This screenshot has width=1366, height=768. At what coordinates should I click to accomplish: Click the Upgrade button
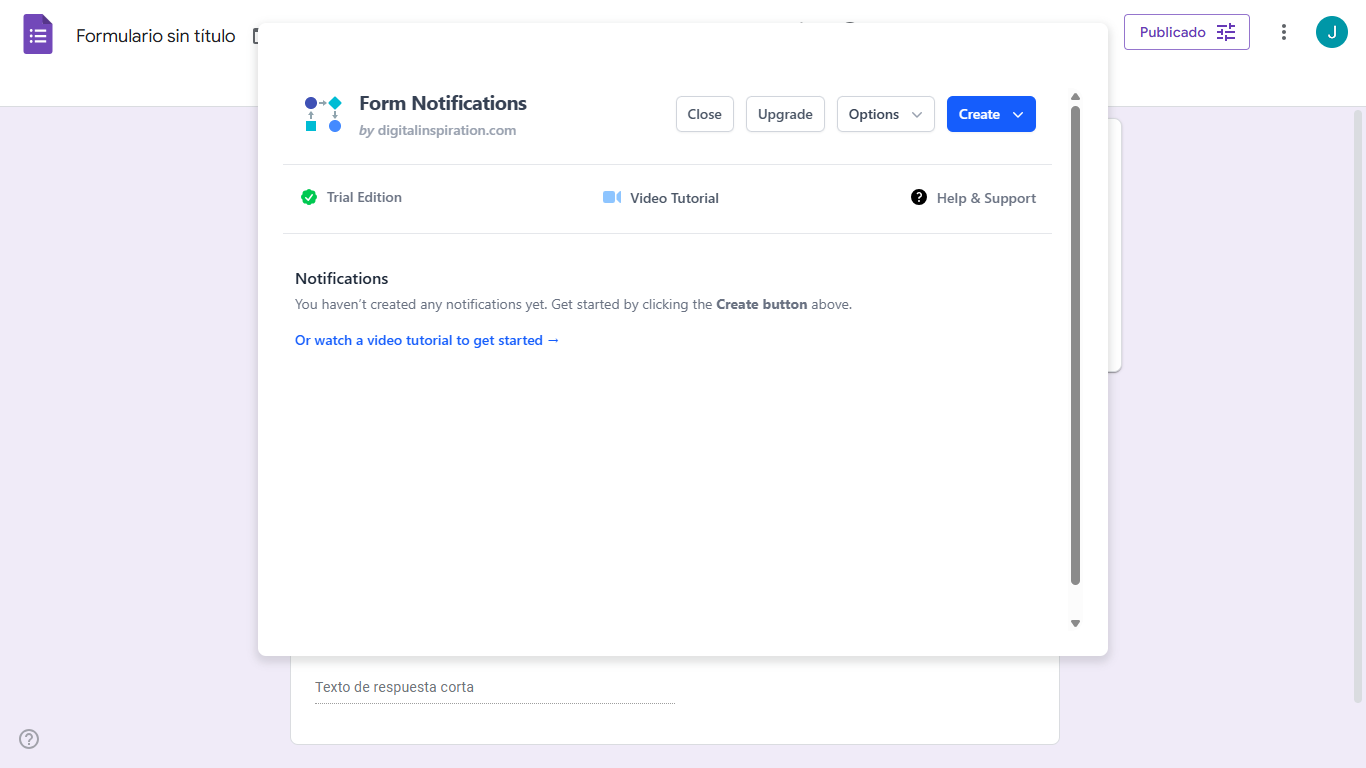point(785,114)
